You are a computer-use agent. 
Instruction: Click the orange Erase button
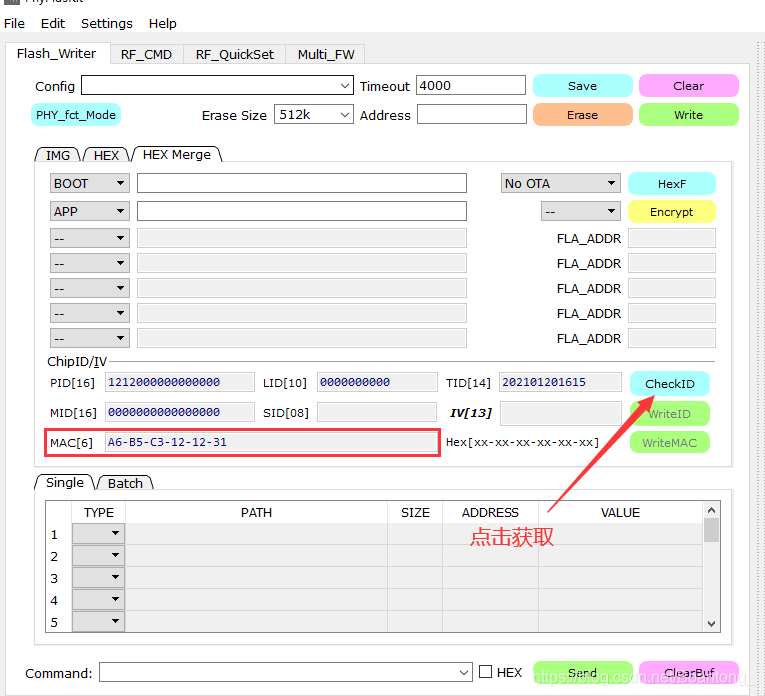pyautogui.click(x=583, y=115)
